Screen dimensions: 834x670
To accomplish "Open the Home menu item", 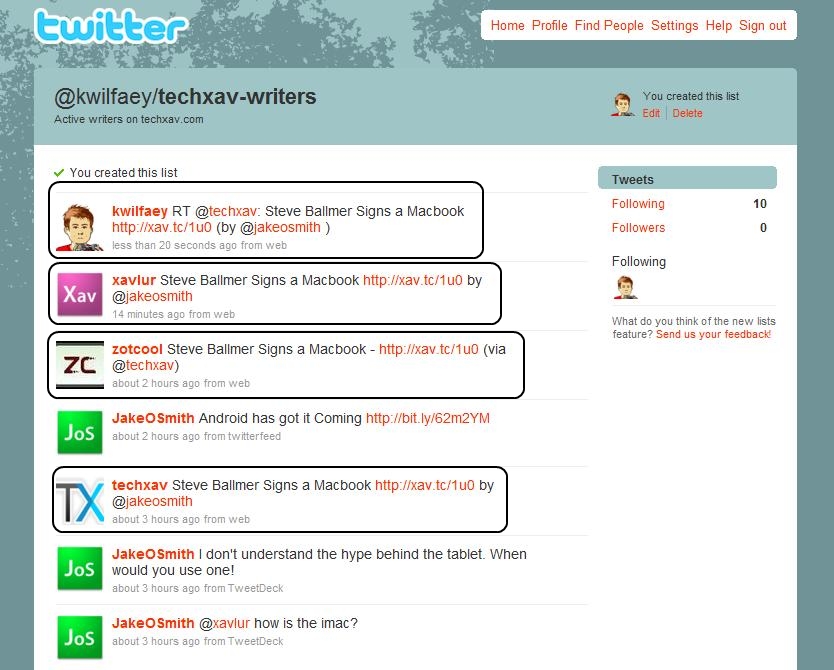I will (507, 26).
